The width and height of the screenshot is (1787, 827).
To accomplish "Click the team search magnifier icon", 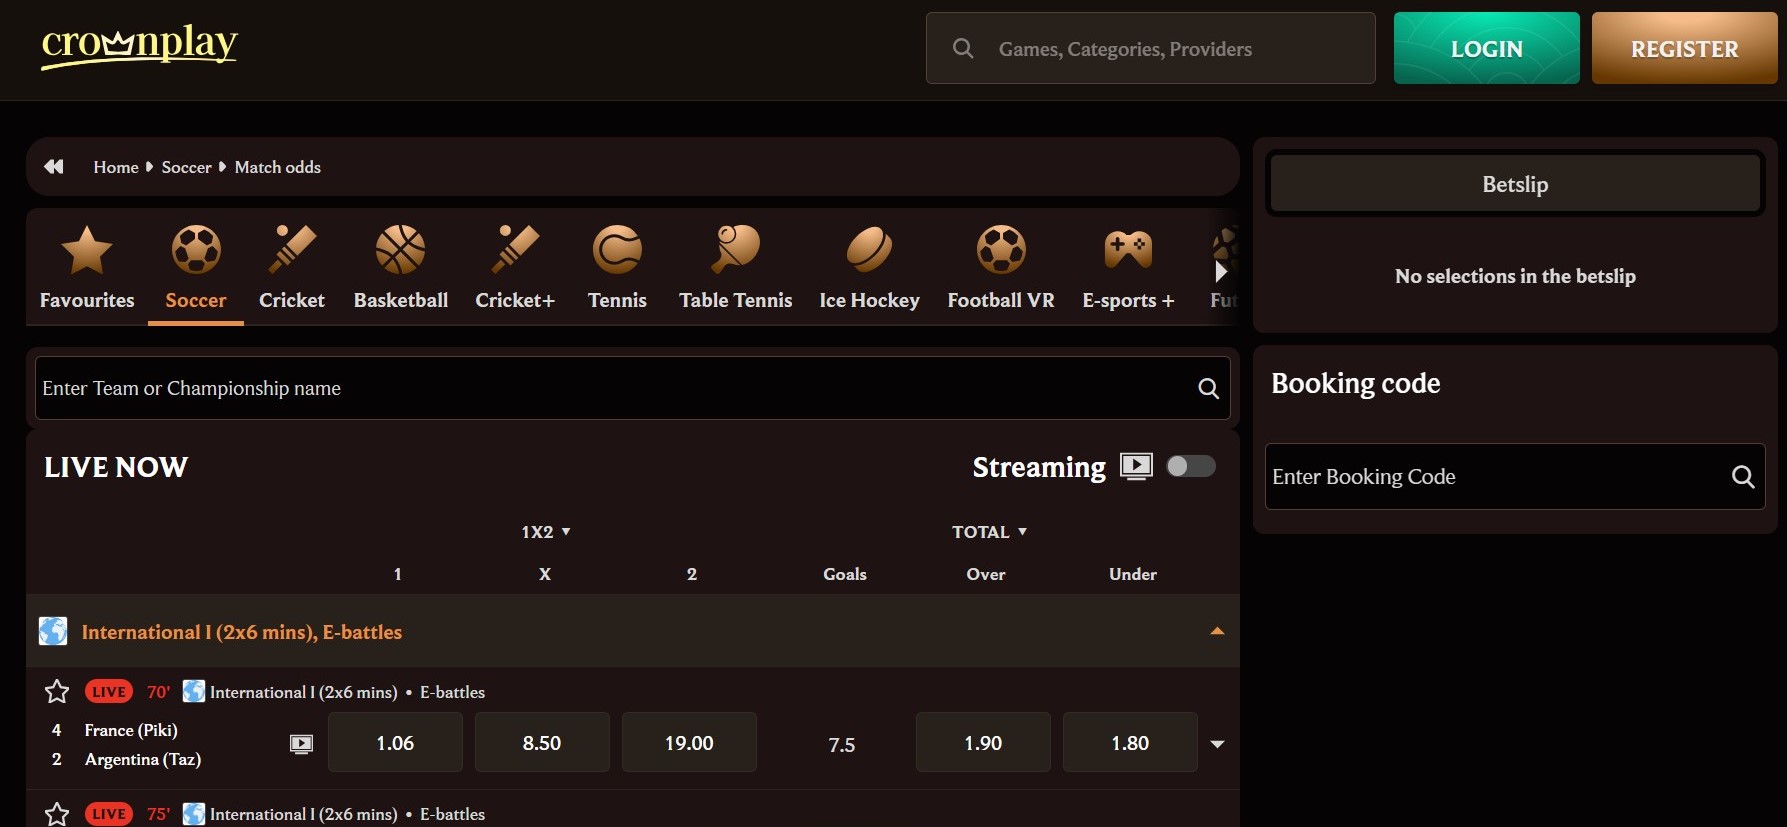I will point(1208,388).
